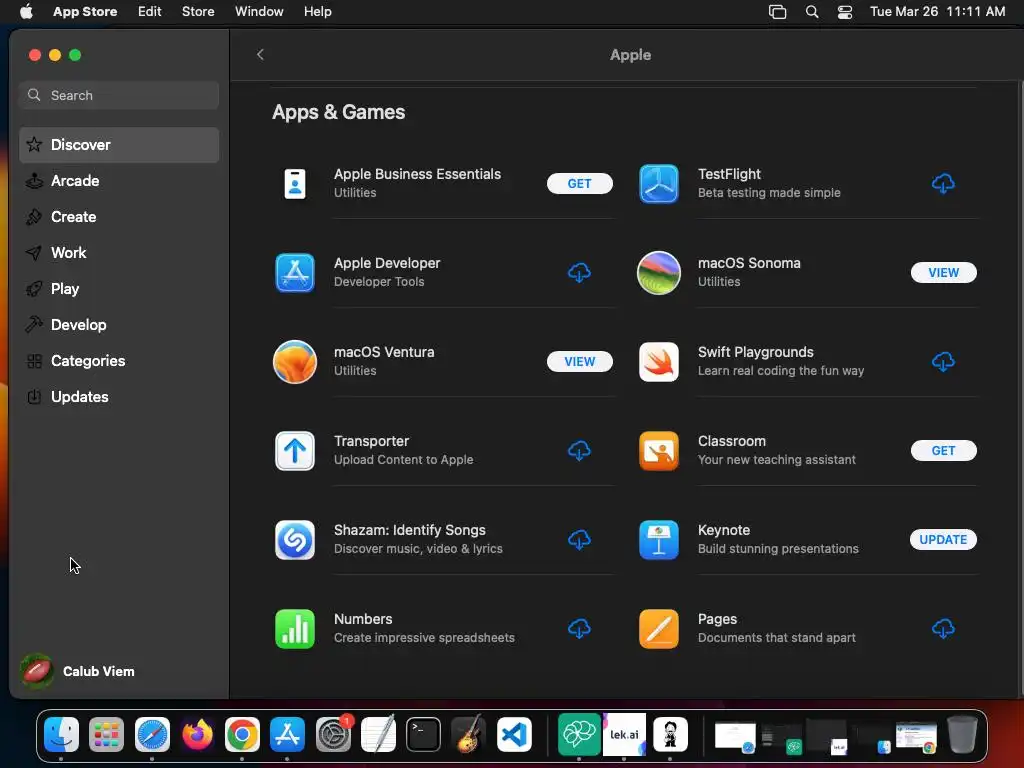1024x768 pixels.
Task: Click the macOS Sonoma icon
Action: point(658,272)
